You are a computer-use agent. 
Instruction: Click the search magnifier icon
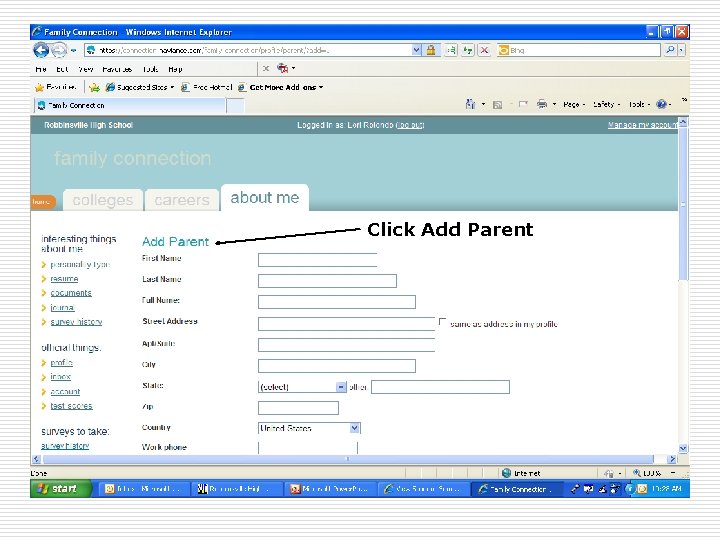[x=670, y=50]
